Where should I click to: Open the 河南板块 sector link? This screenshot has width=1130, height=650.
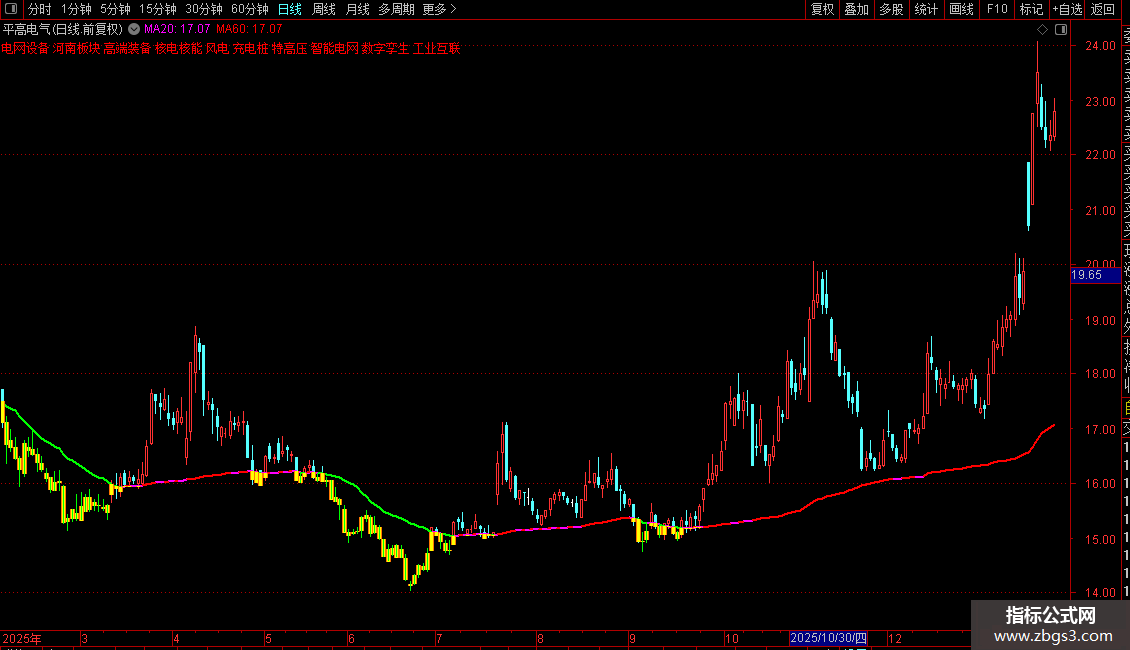76,48
